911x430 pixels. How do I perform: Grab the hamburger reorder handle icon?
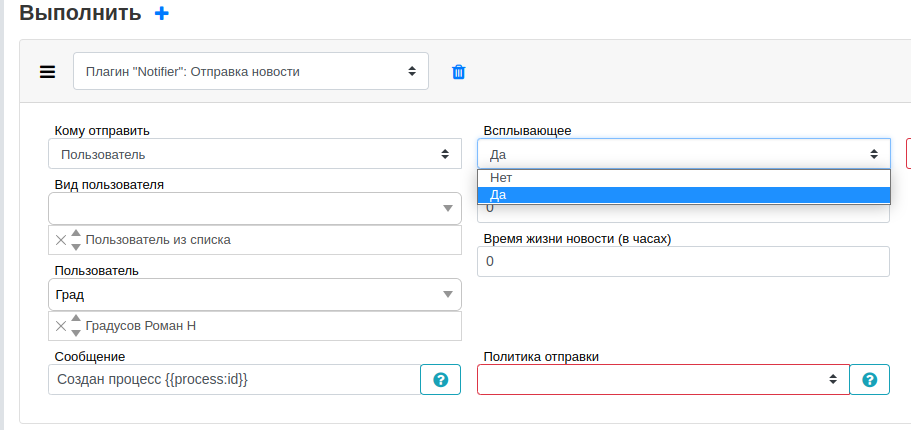(x=47, y=71)
